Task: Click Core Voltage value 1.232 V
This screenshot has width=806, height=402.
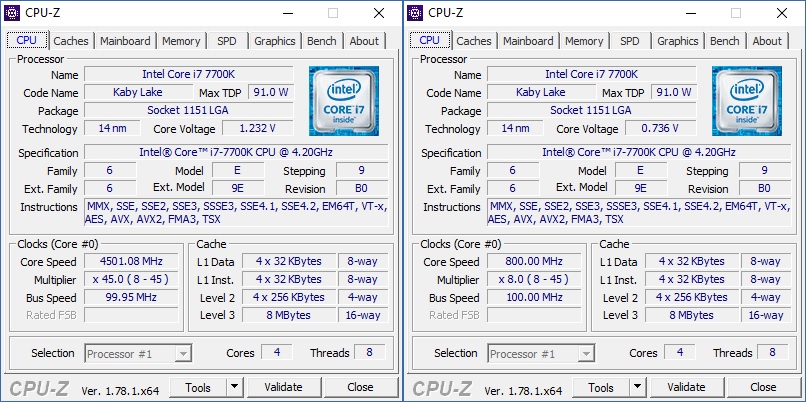Action: pyautogui.click(x=258, y=129)
